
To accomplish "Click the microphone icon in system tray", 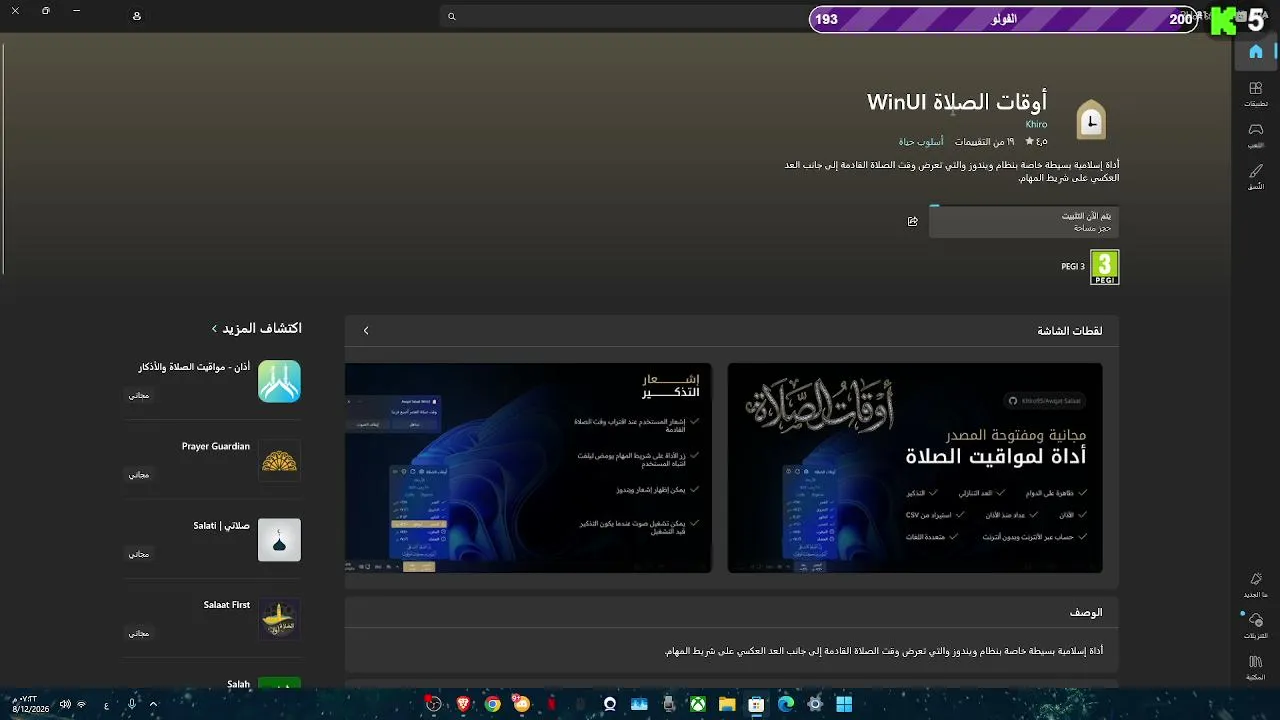I will click(131, 704).
